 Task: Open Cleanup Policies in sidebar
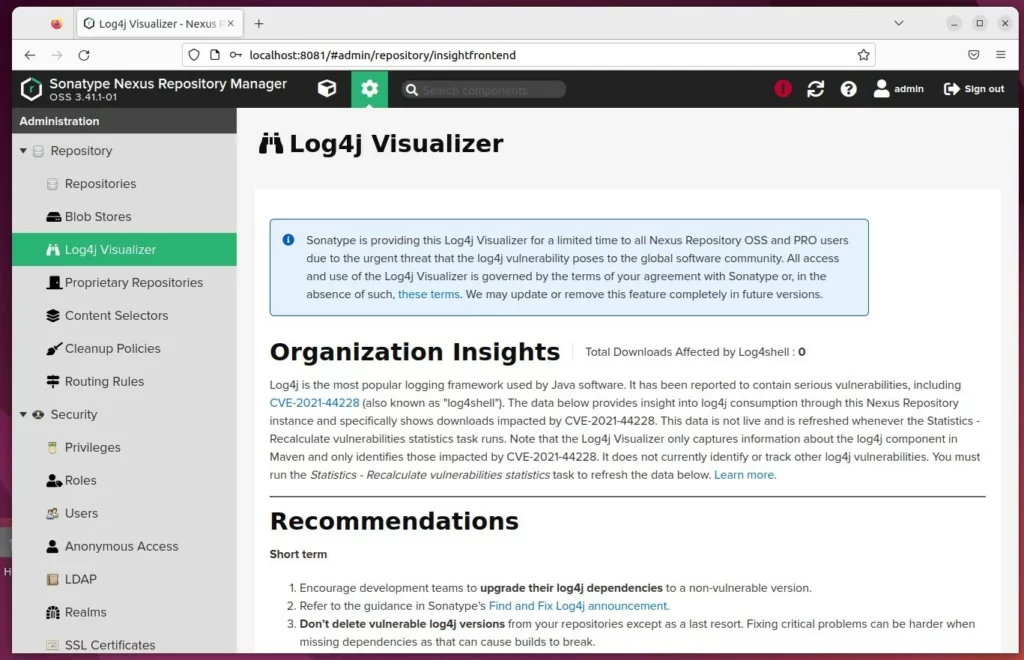click(112, 349)
